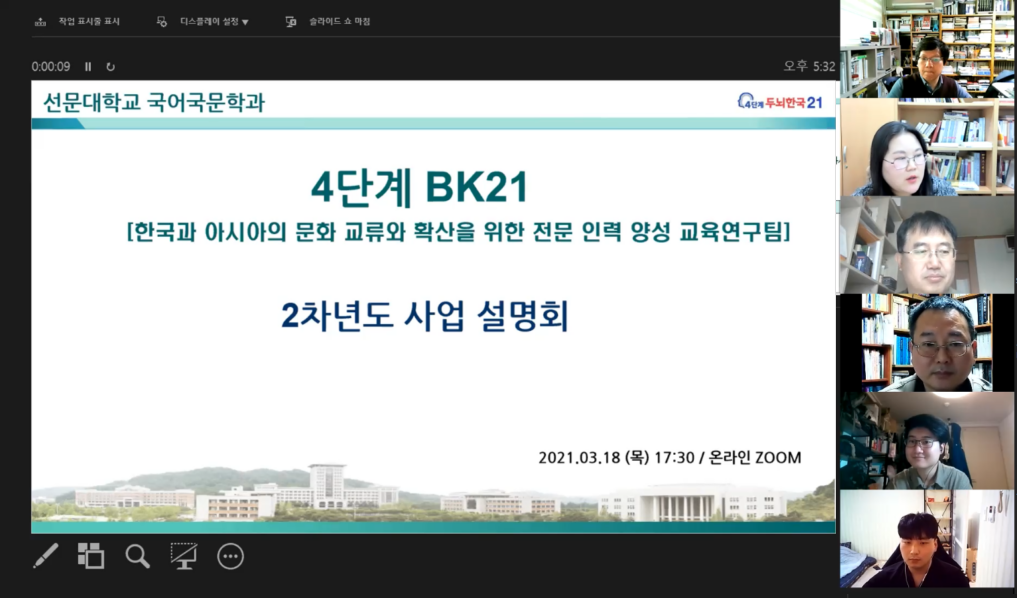This screenshot has height=598, width=1017.
Task: Open the 디스플레이 설정 dropdown
Action: coord(214,21)
